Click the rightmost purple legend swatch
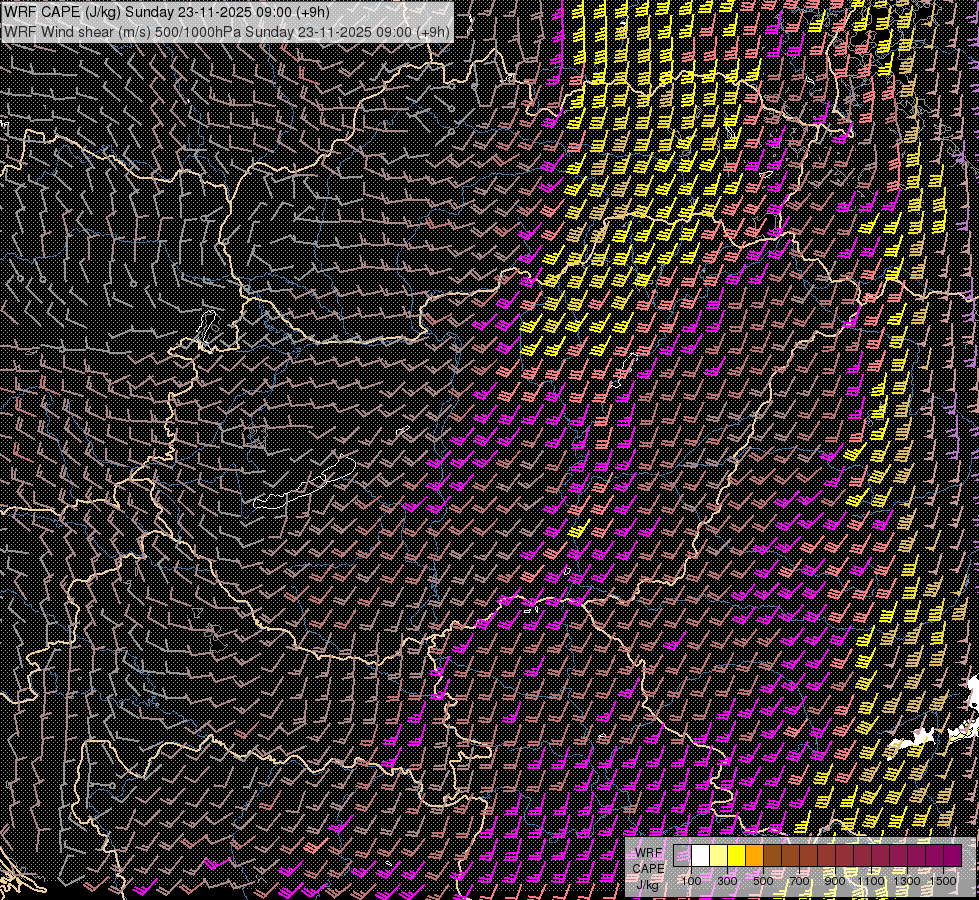979x900 pixels. 952,855
